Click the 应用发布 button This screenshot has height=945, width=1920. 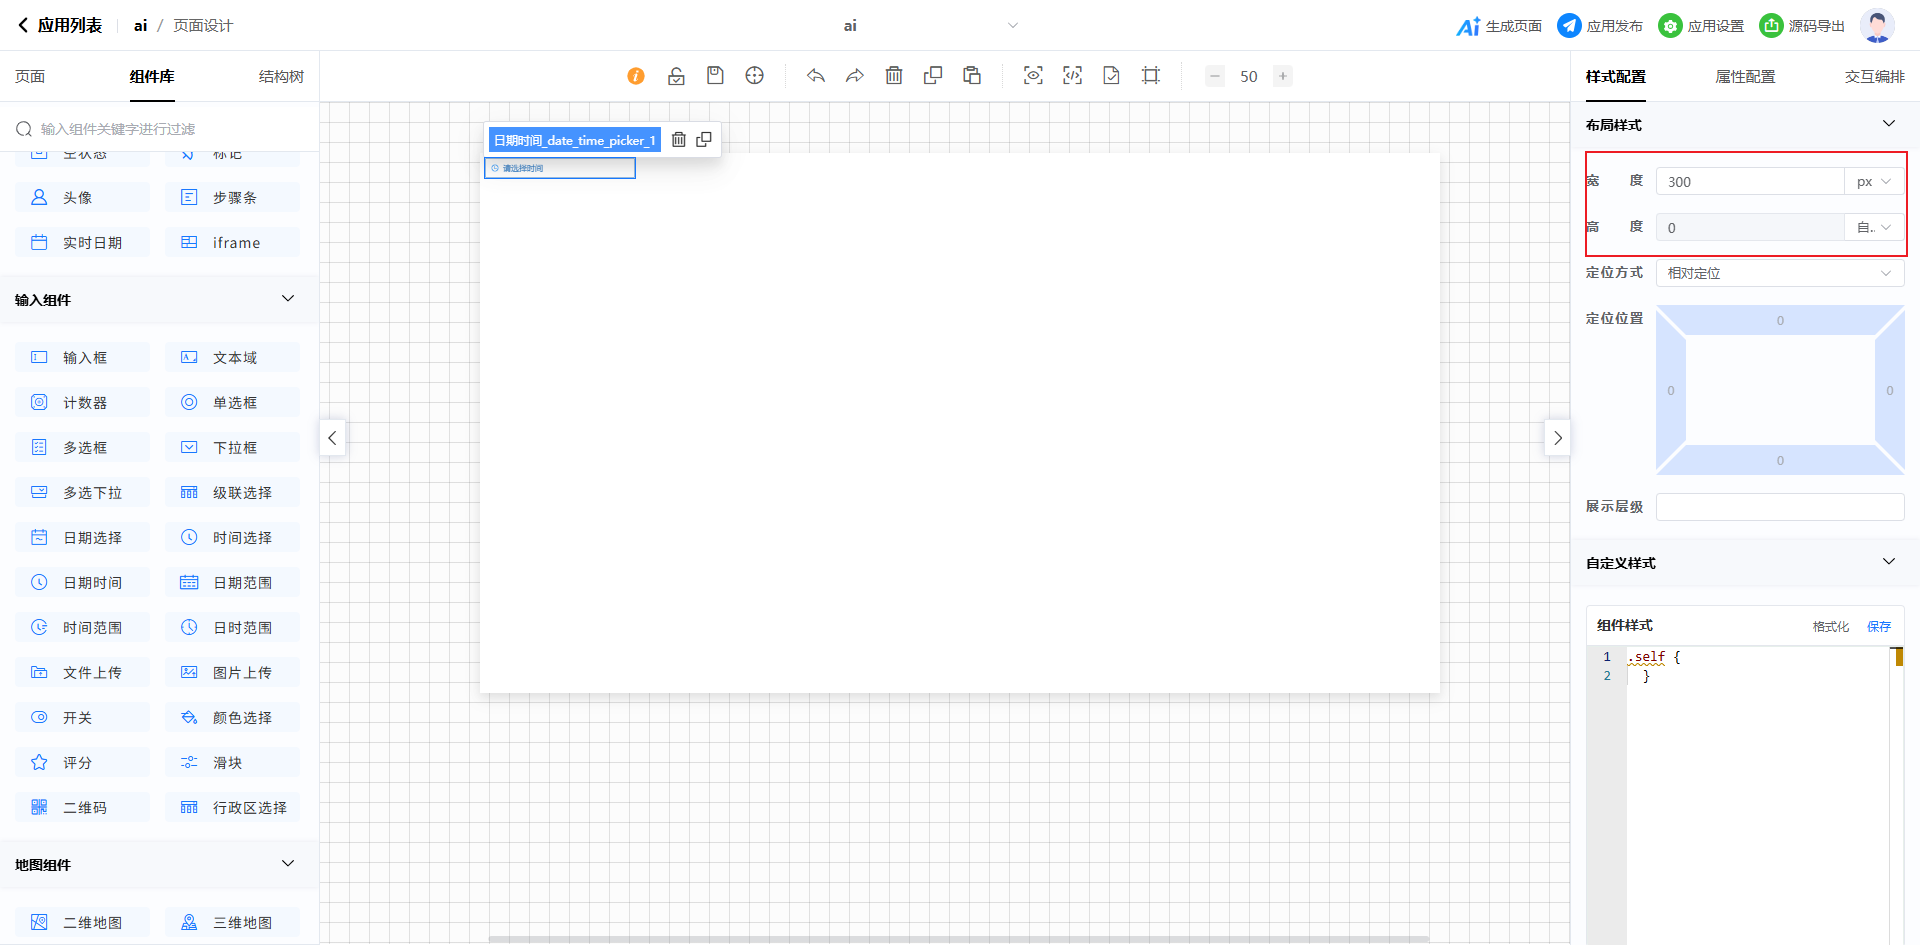click(1600, 26)
